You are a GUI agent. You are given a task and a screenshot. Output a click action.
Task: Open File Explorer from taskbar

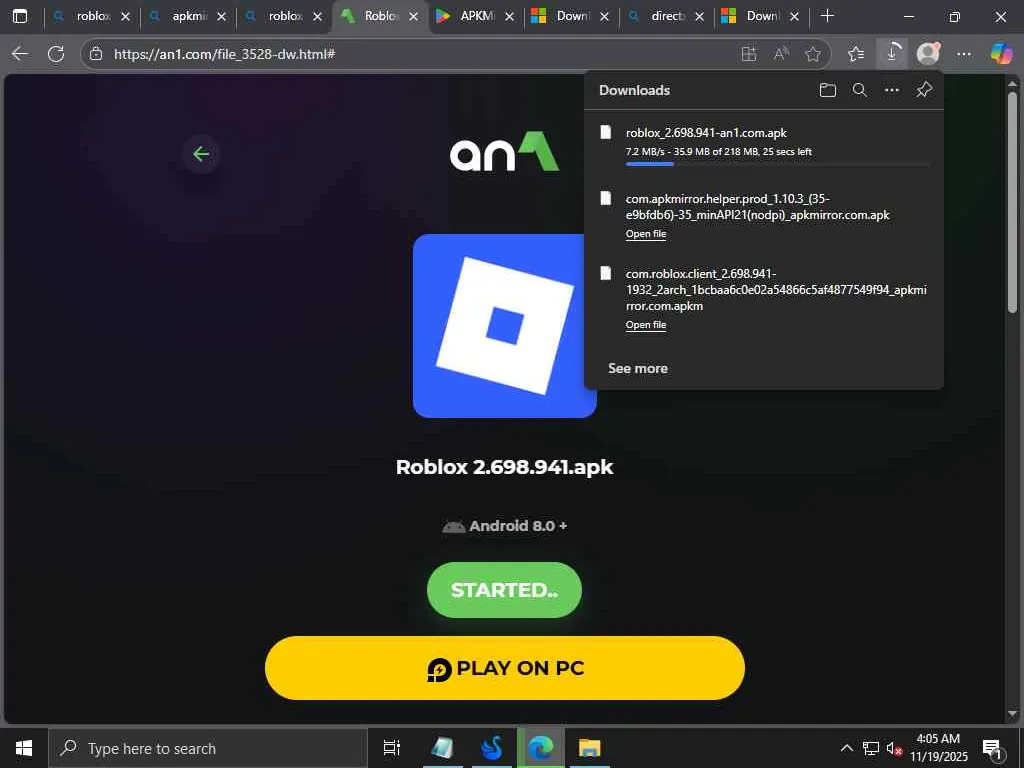pos(590,748)
